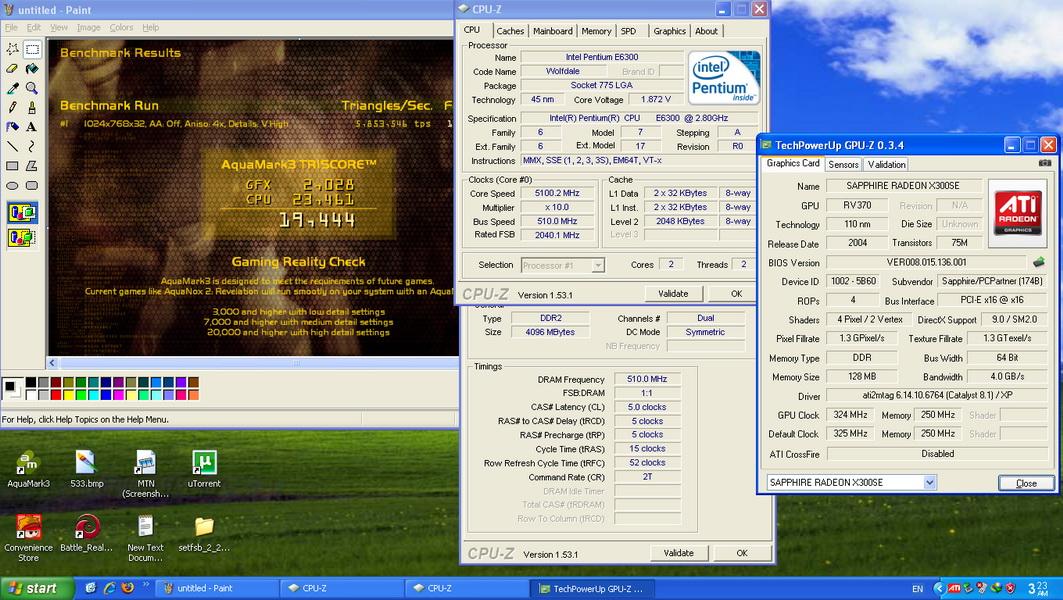Image resolution: width=1063 pixels, height=600 pixels.
Task: Select the New Text Document desktop file
Action: 146,538
